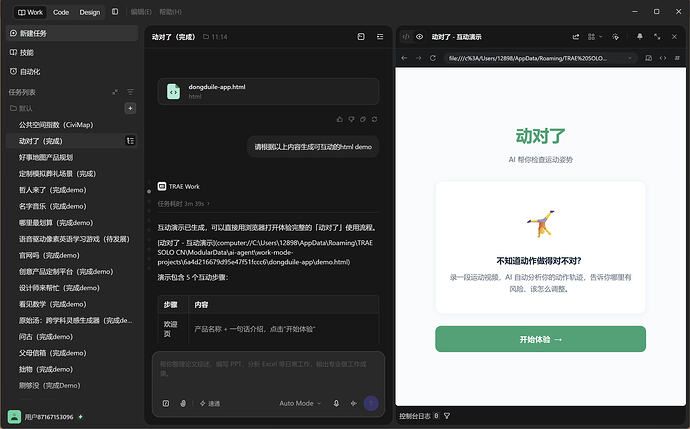The width and height of the screenshot is (690, 429).
Task: Collapse the 默认 folder group
Action: tap(21, 108)
